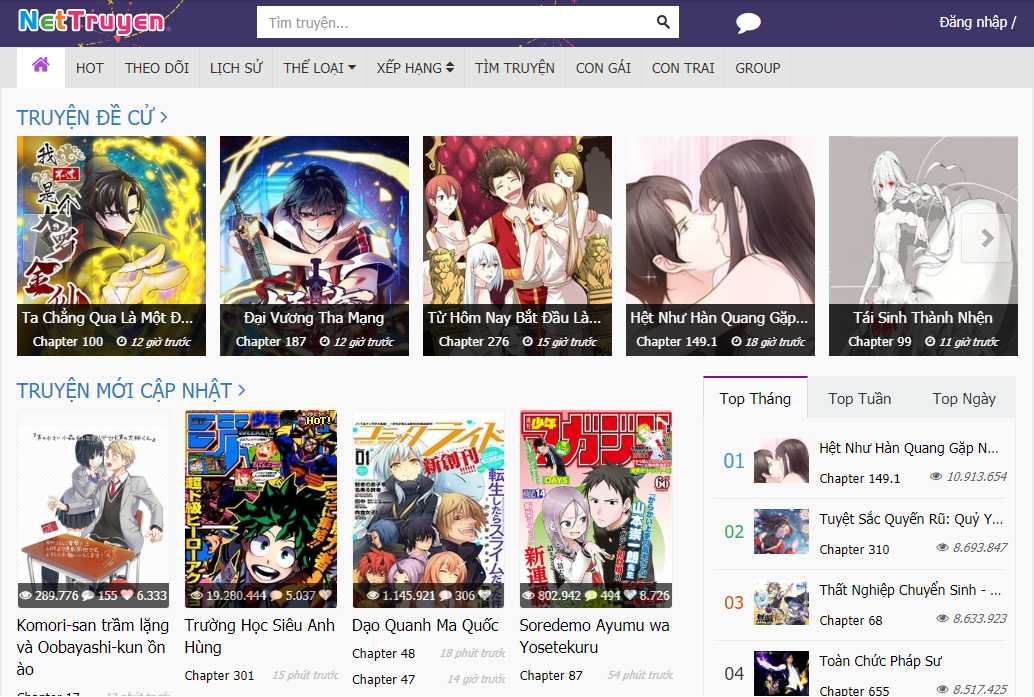Screen dimensions: 1034x697
Task: Open the Theo Dõi menu item
Action: coord(157,68)
